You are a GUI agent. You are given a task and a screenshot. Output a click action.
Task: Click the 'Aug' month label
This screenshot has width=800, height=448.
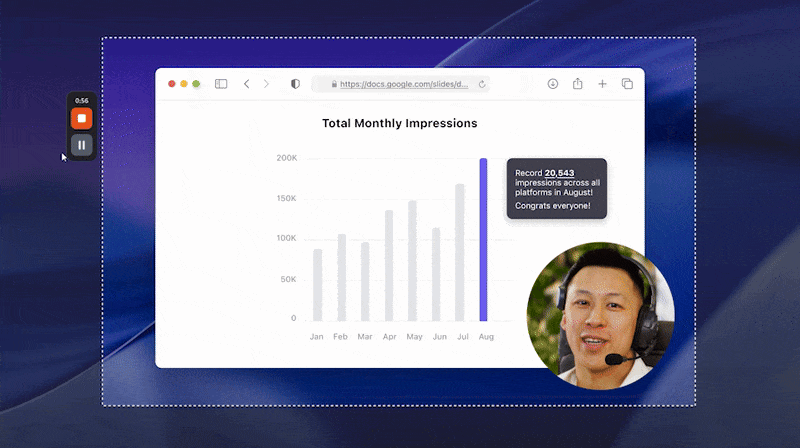(x=486, y=337)
